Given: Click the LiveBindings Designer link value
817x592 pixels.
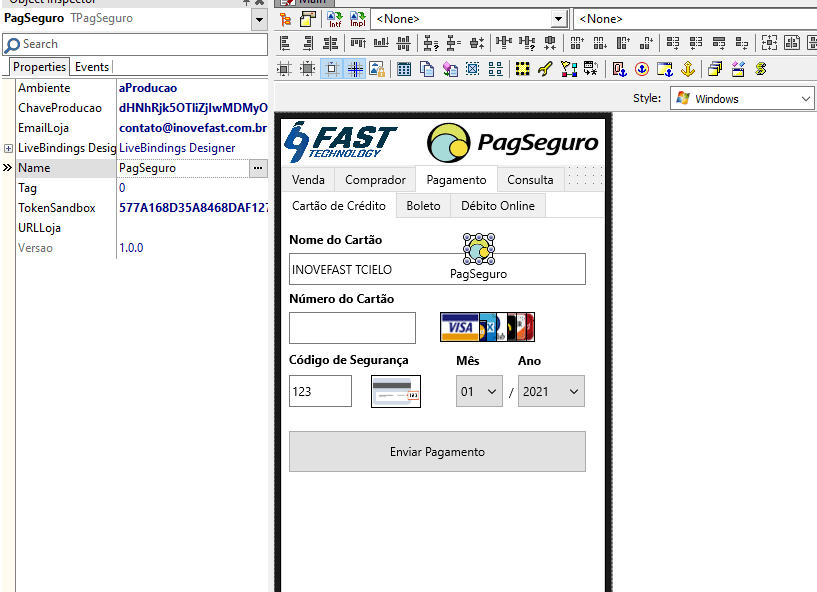Looking at the screenshot, I should 177,148.
